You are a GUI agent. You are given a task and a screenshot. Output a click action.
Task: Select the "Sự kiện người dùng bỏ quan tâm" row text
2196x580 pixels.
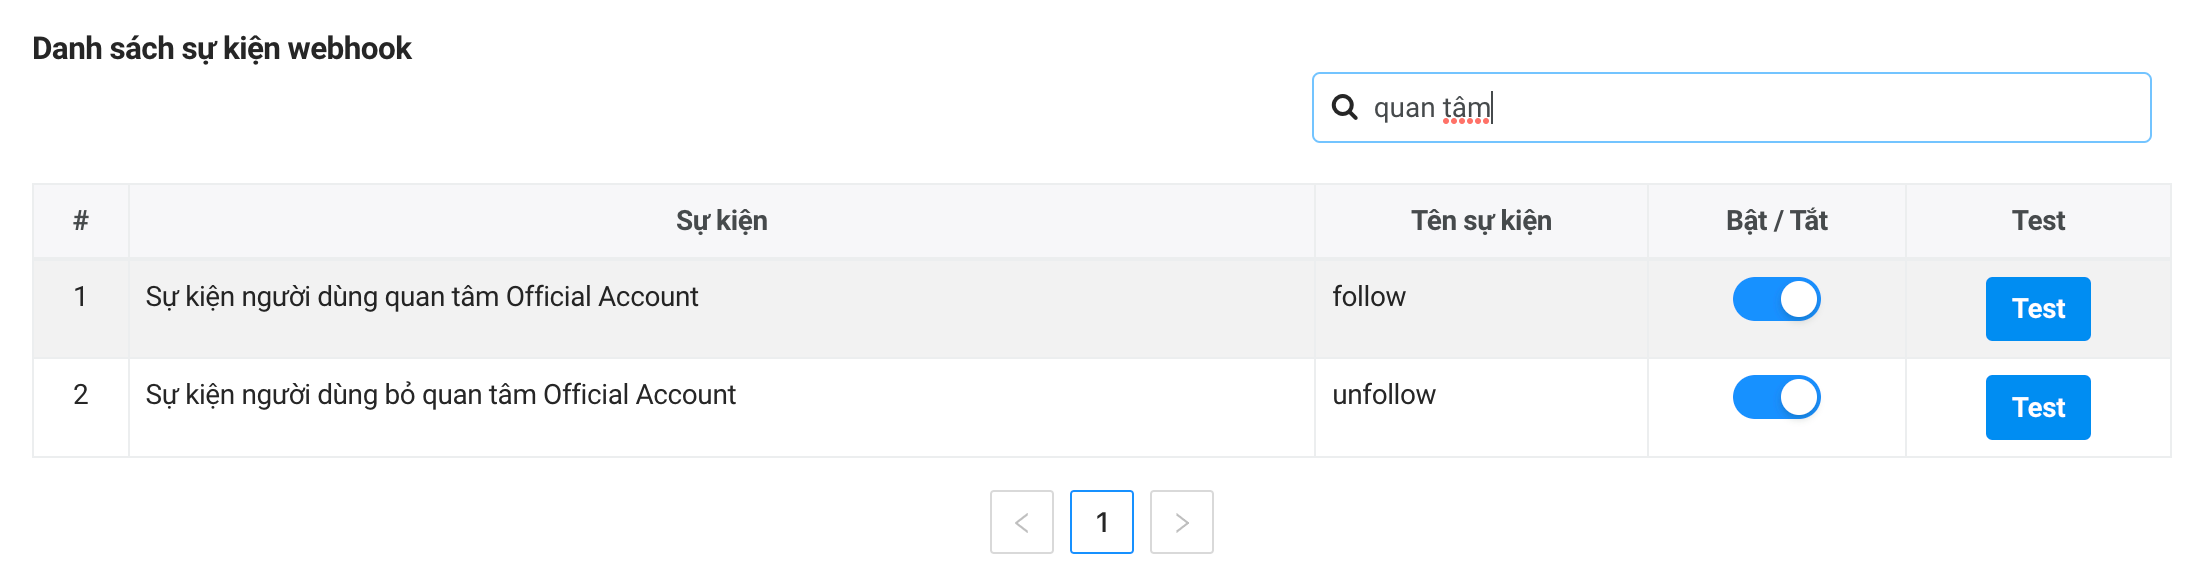[440, 395]
